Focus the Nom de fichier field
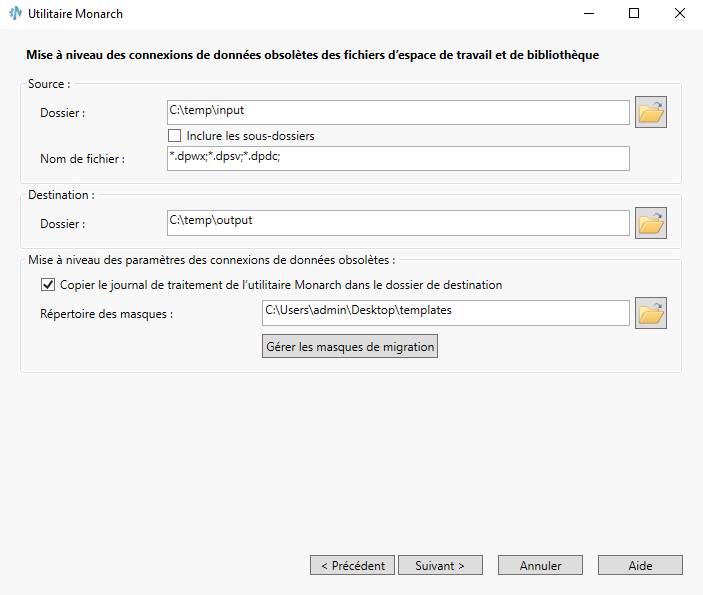The image size is (703, 595). pos(398,158)
